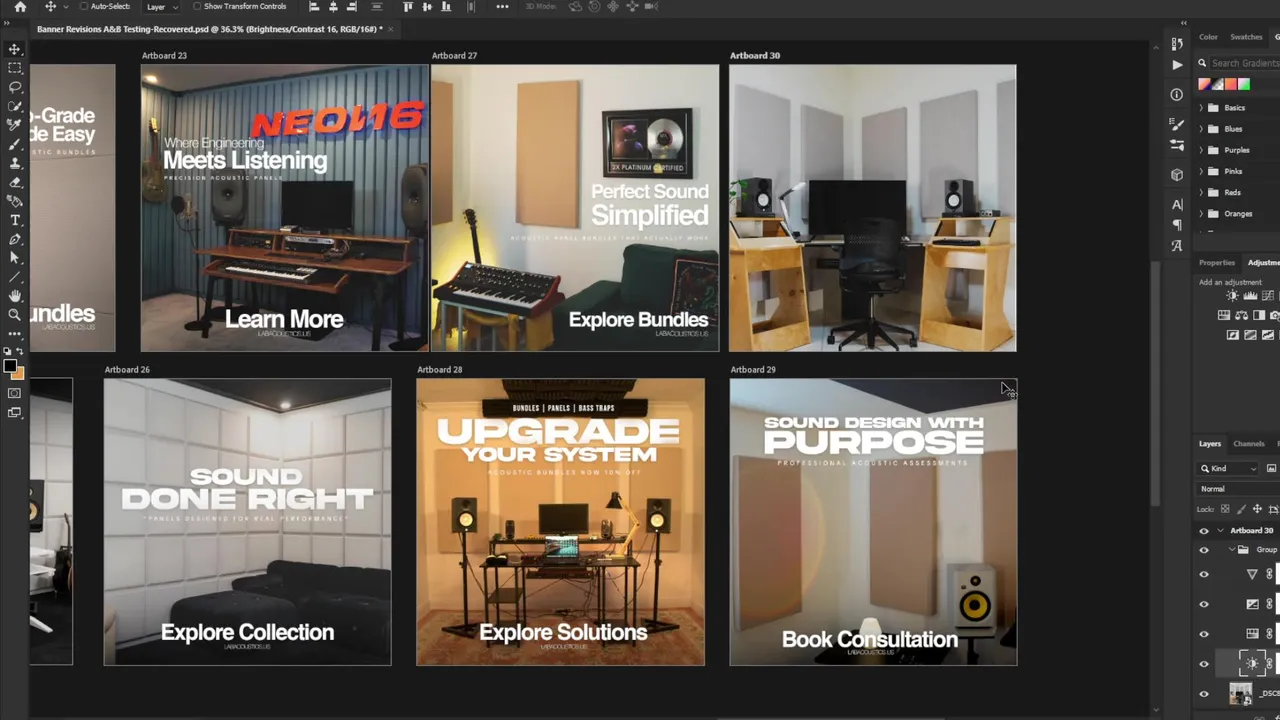Open the align options three-dots menu

502,7
